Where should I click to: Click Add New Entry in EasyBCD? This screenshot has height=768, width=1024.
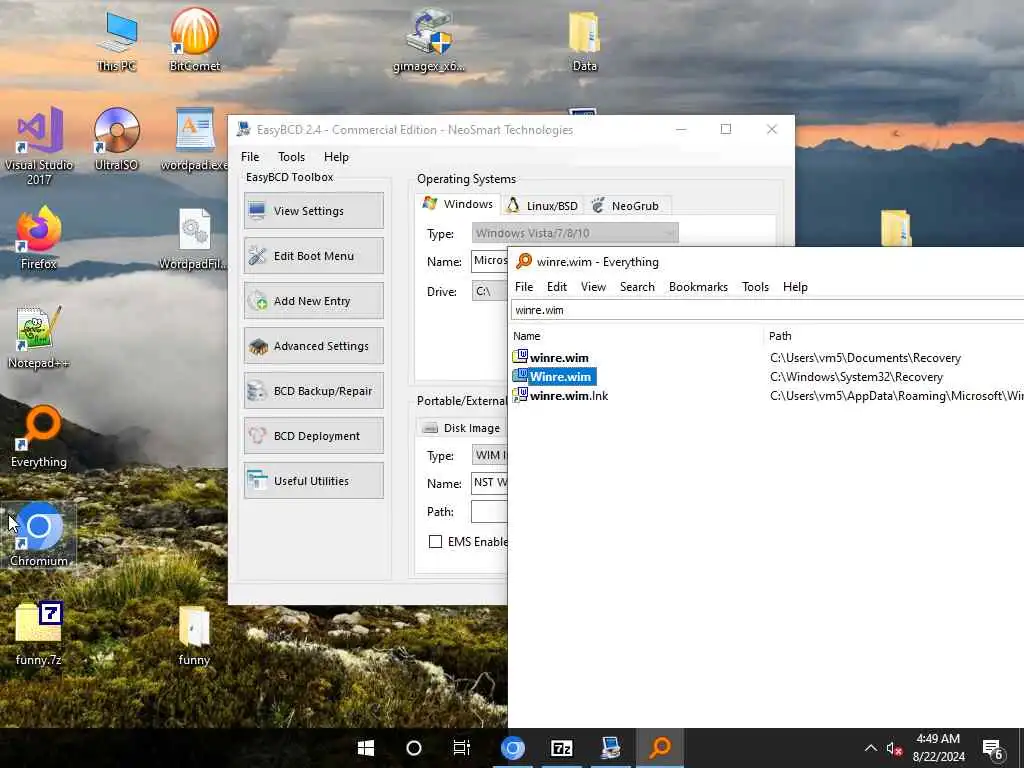point(313,300)
